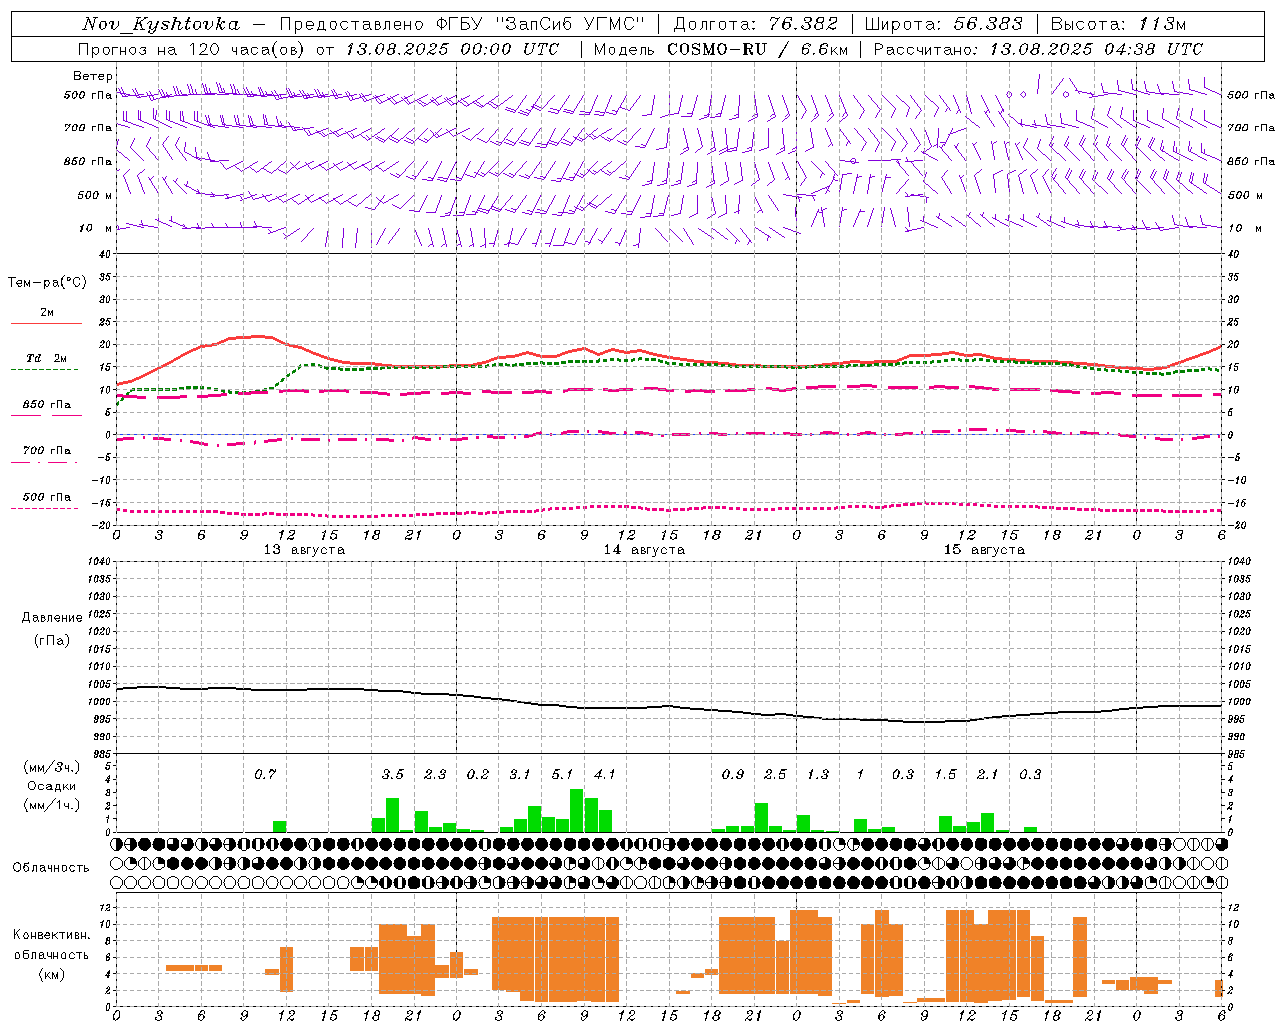Click the 4.1 precipitation total value
Image resolution: width=1280 pixels, height=1024 pixels.
[x=605, y=774]
